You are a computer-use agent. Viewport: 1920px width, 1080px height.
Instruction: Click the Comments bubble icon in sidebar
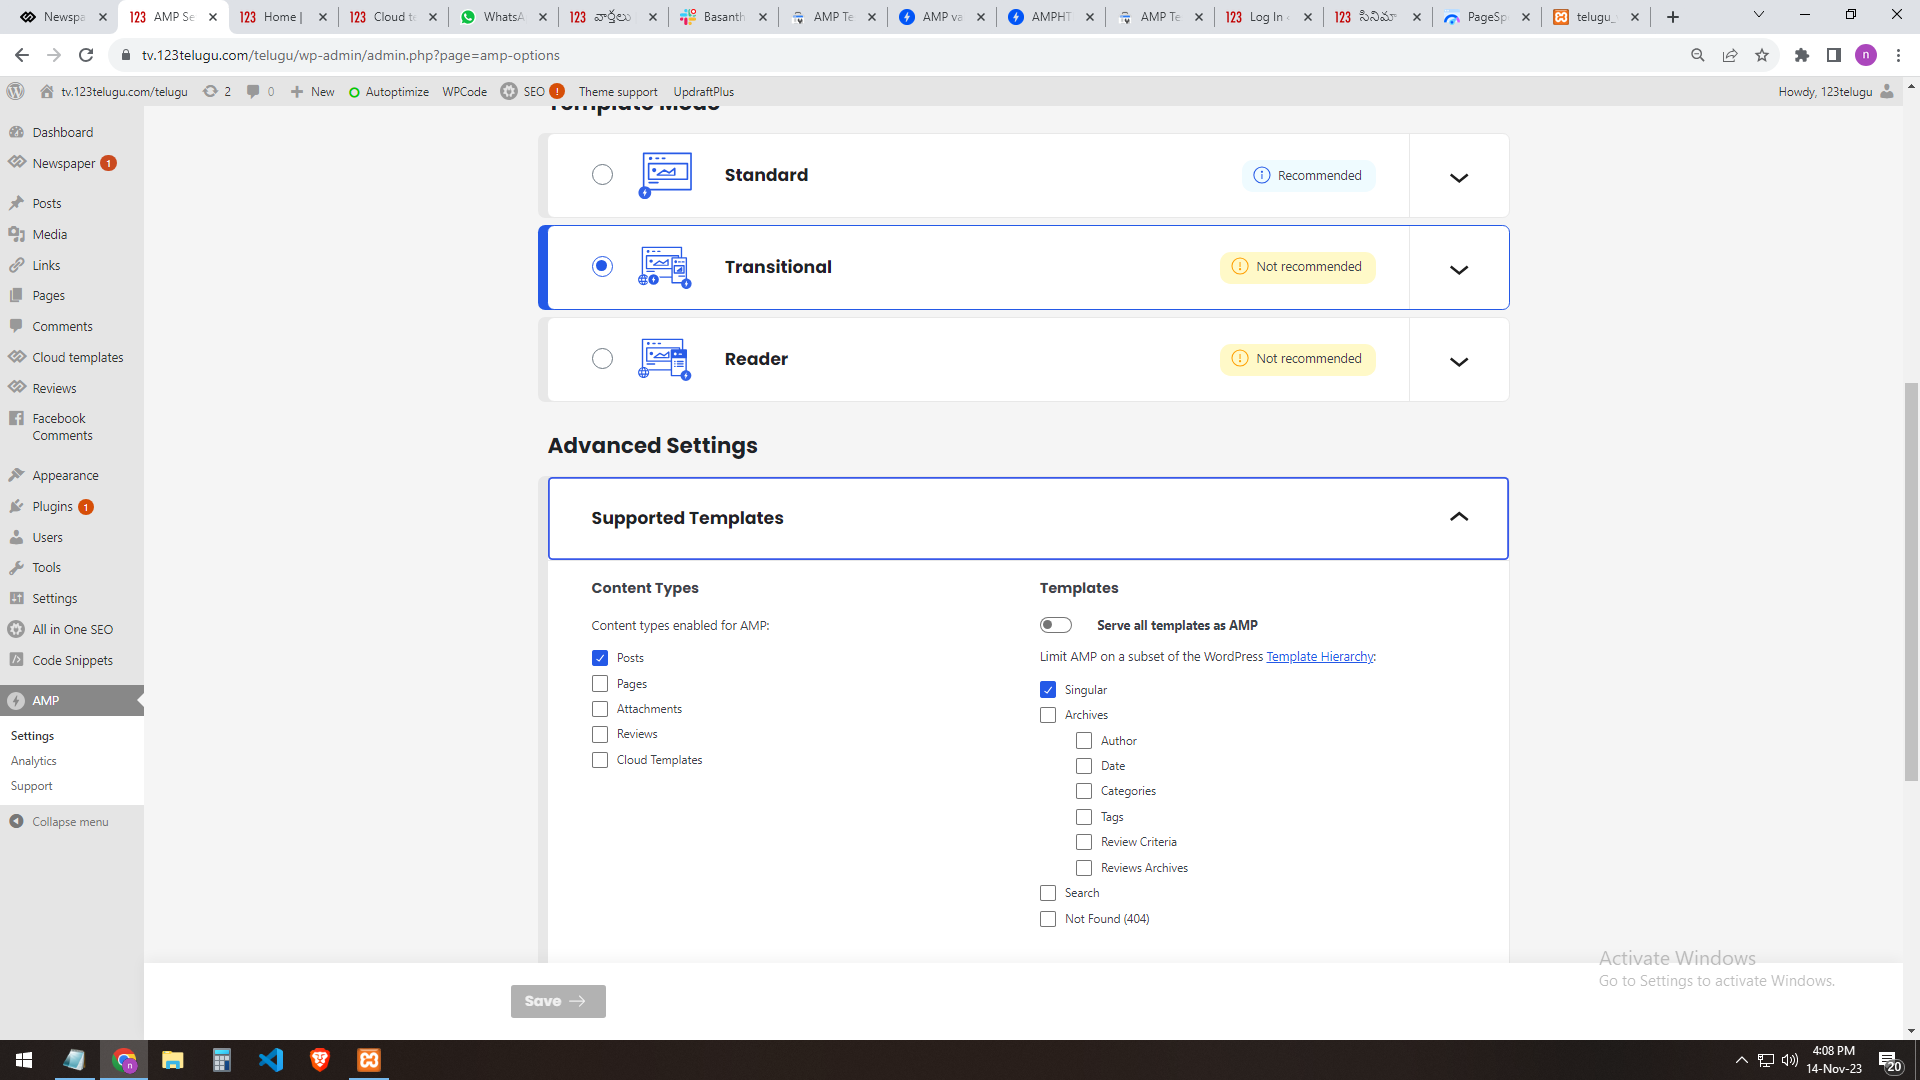point(16,326)
